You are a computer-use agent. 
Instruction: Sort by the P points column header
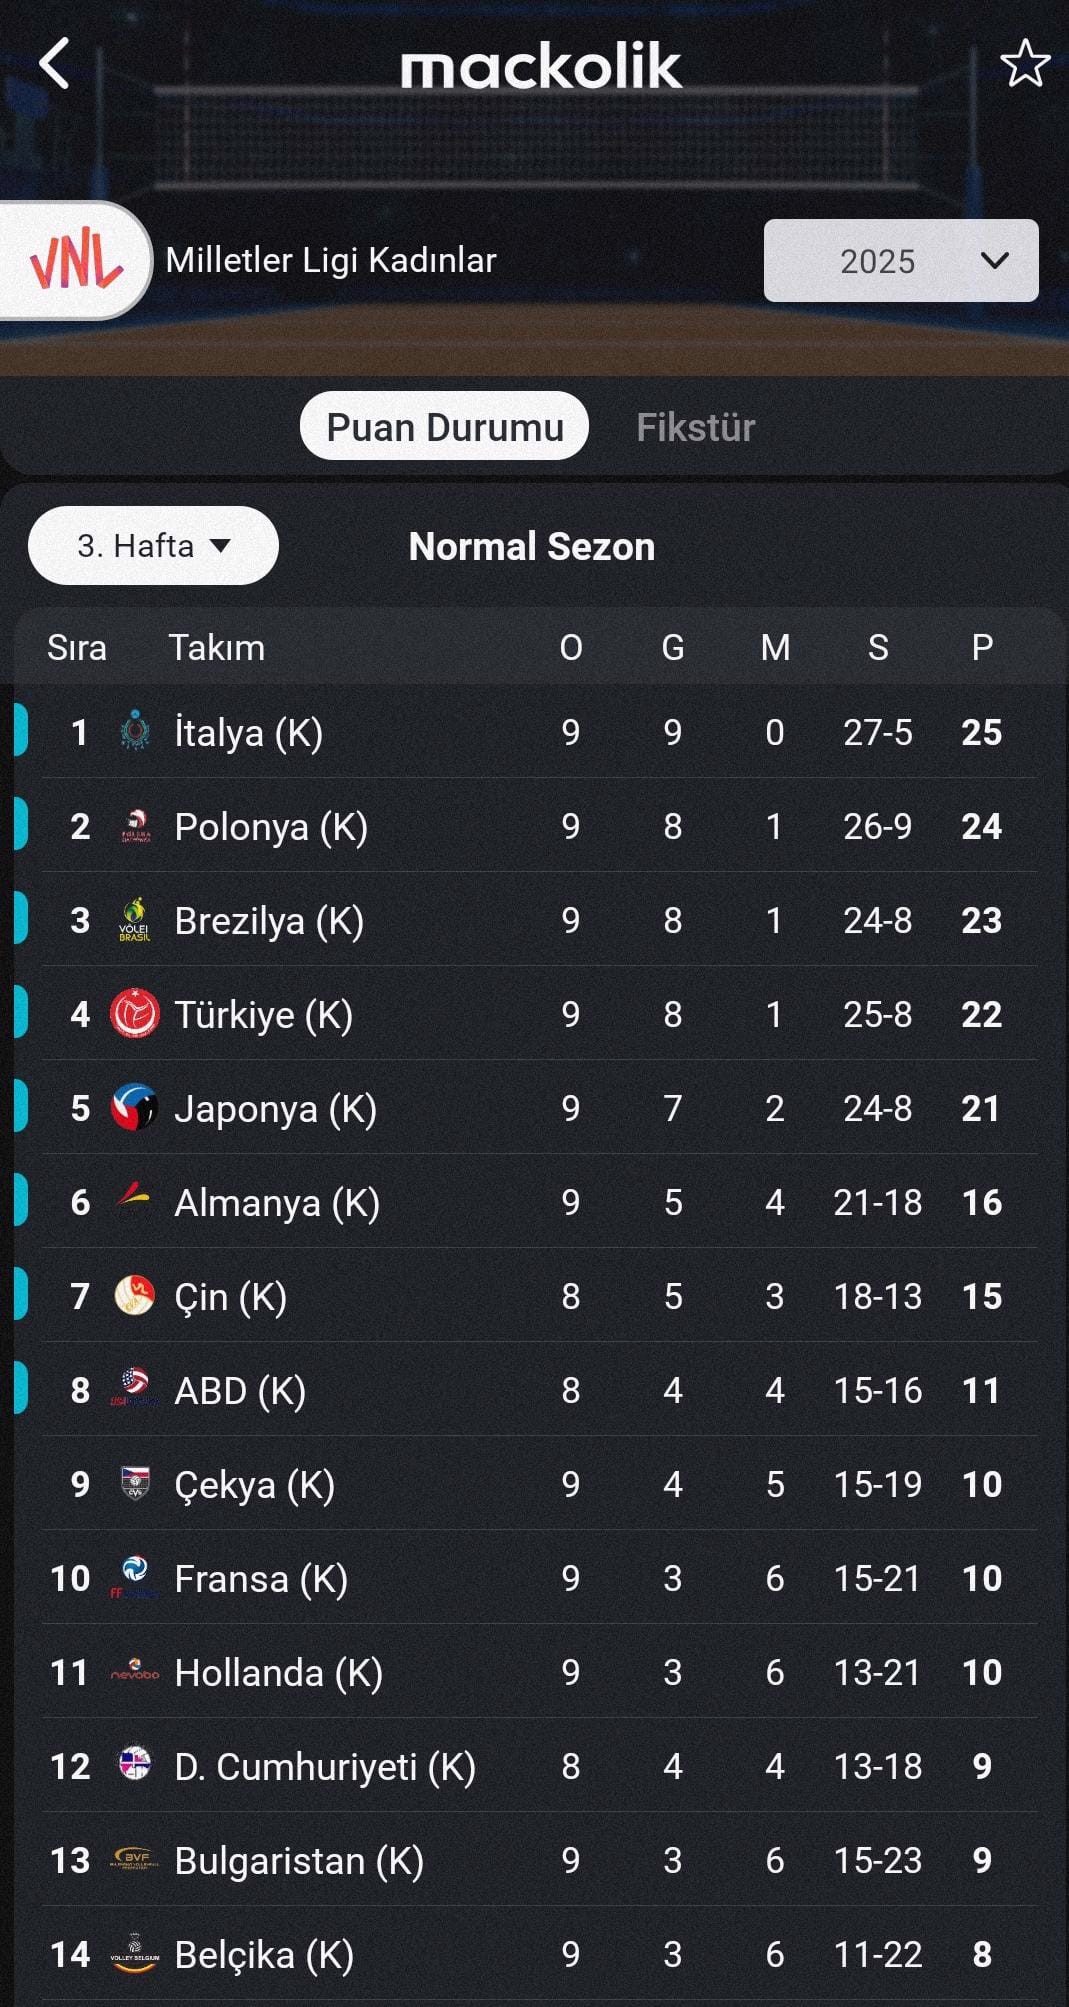point(982,648)
